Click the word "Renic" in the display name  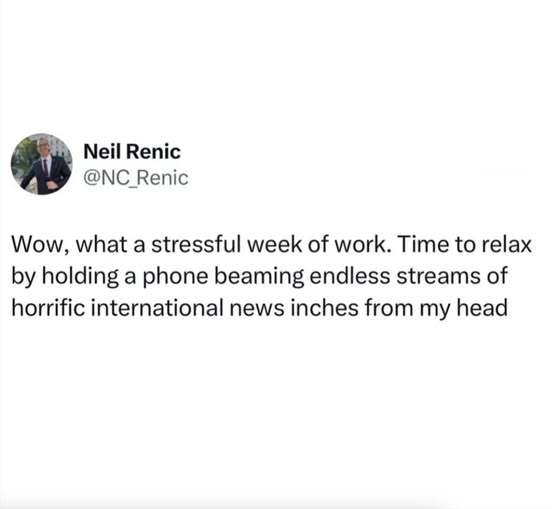[153, 152]
